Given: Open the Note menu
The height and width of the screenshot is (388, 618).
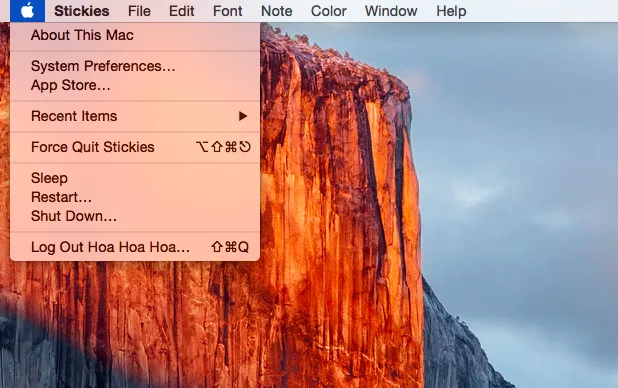Looking at the screenshot, I should click(277, 11).
